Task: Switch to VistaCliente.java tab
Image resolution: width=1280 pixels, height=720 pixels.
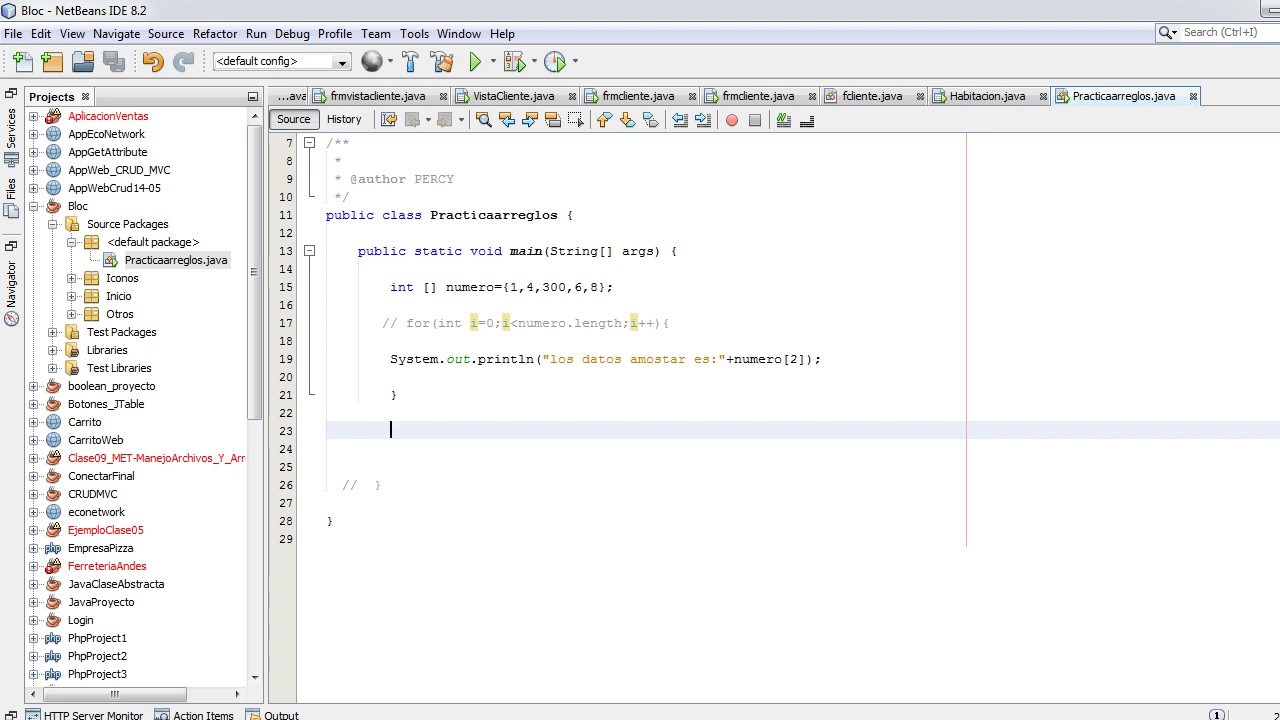Action: coord(513,96)
